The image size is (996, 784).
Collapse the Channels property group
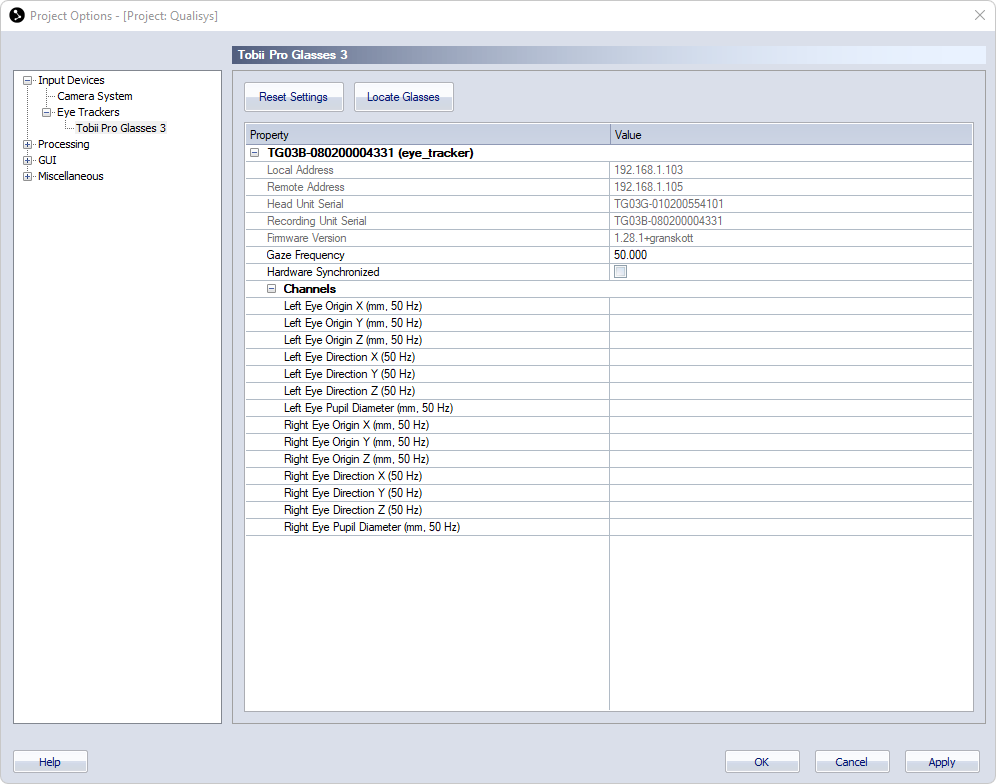(x=271, y=289)
